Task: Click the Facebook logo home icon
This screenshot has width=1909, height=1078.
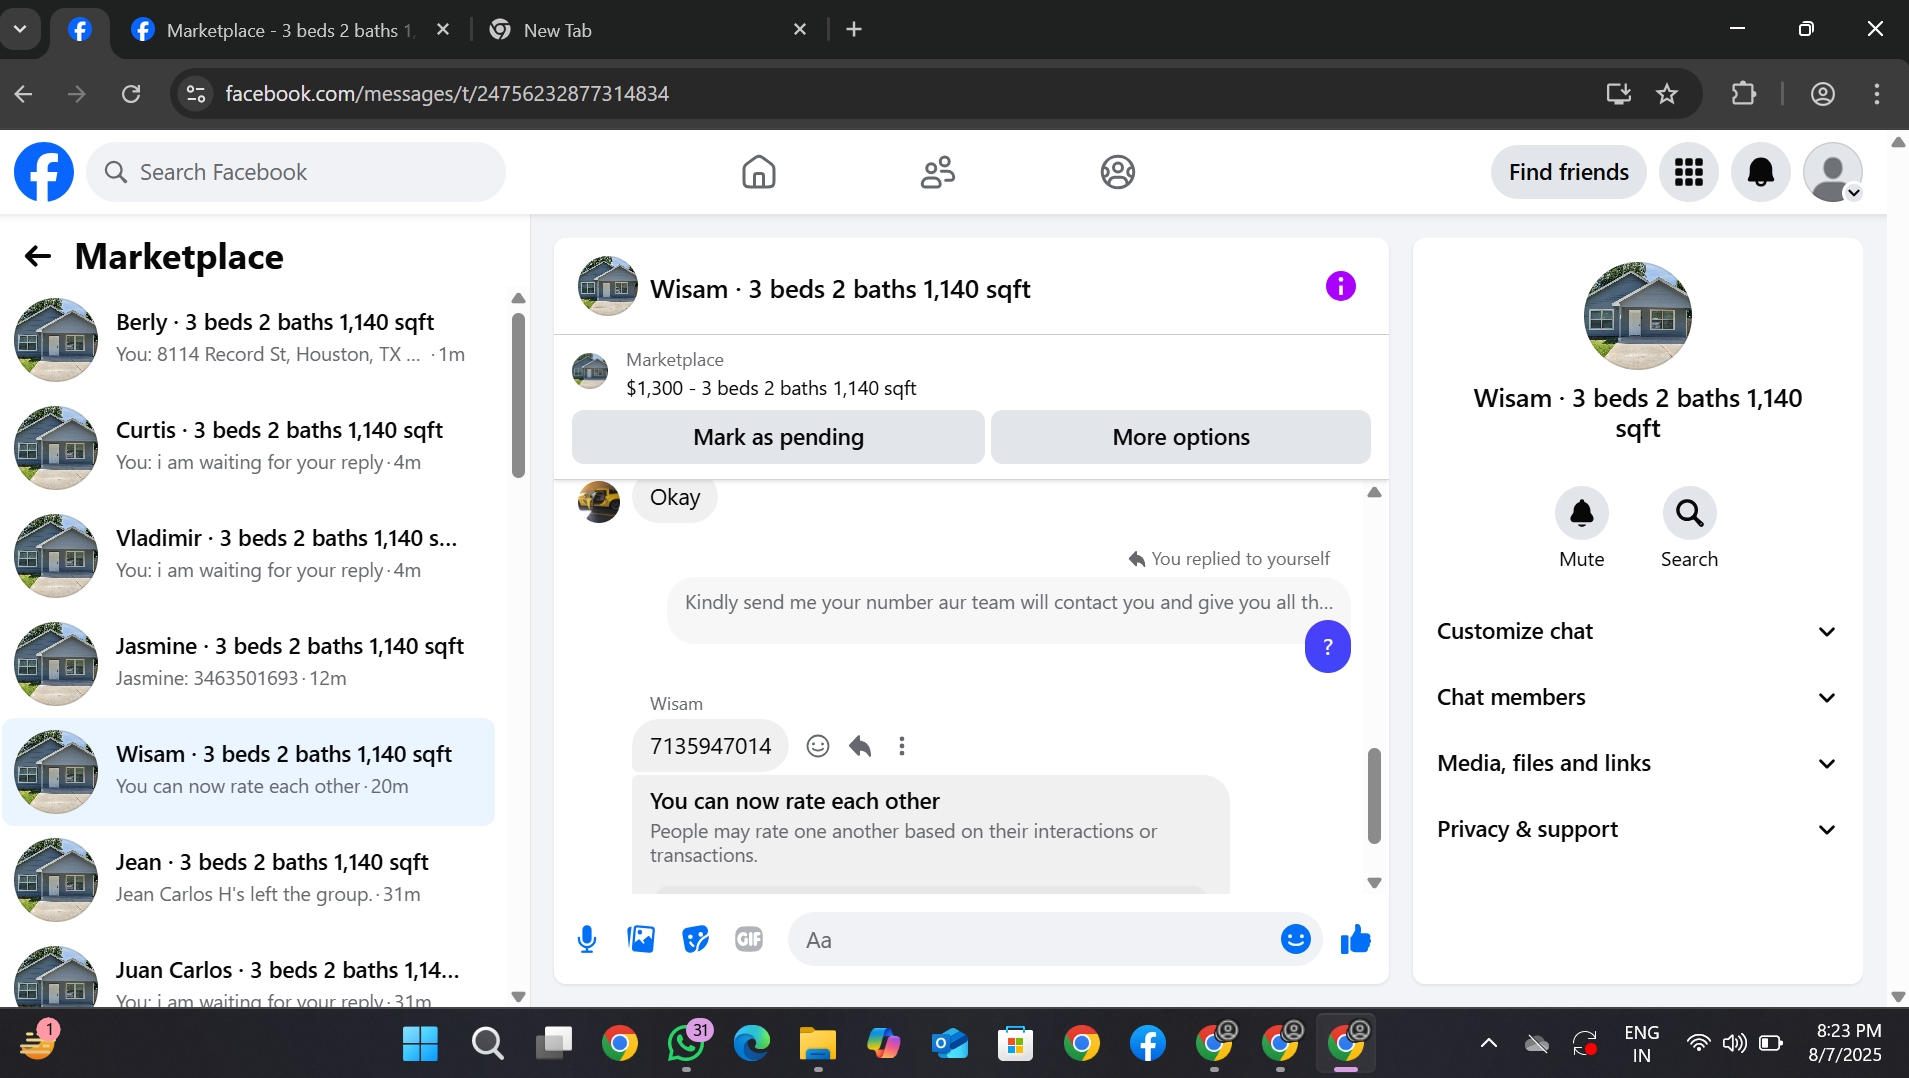Action: 44,172
